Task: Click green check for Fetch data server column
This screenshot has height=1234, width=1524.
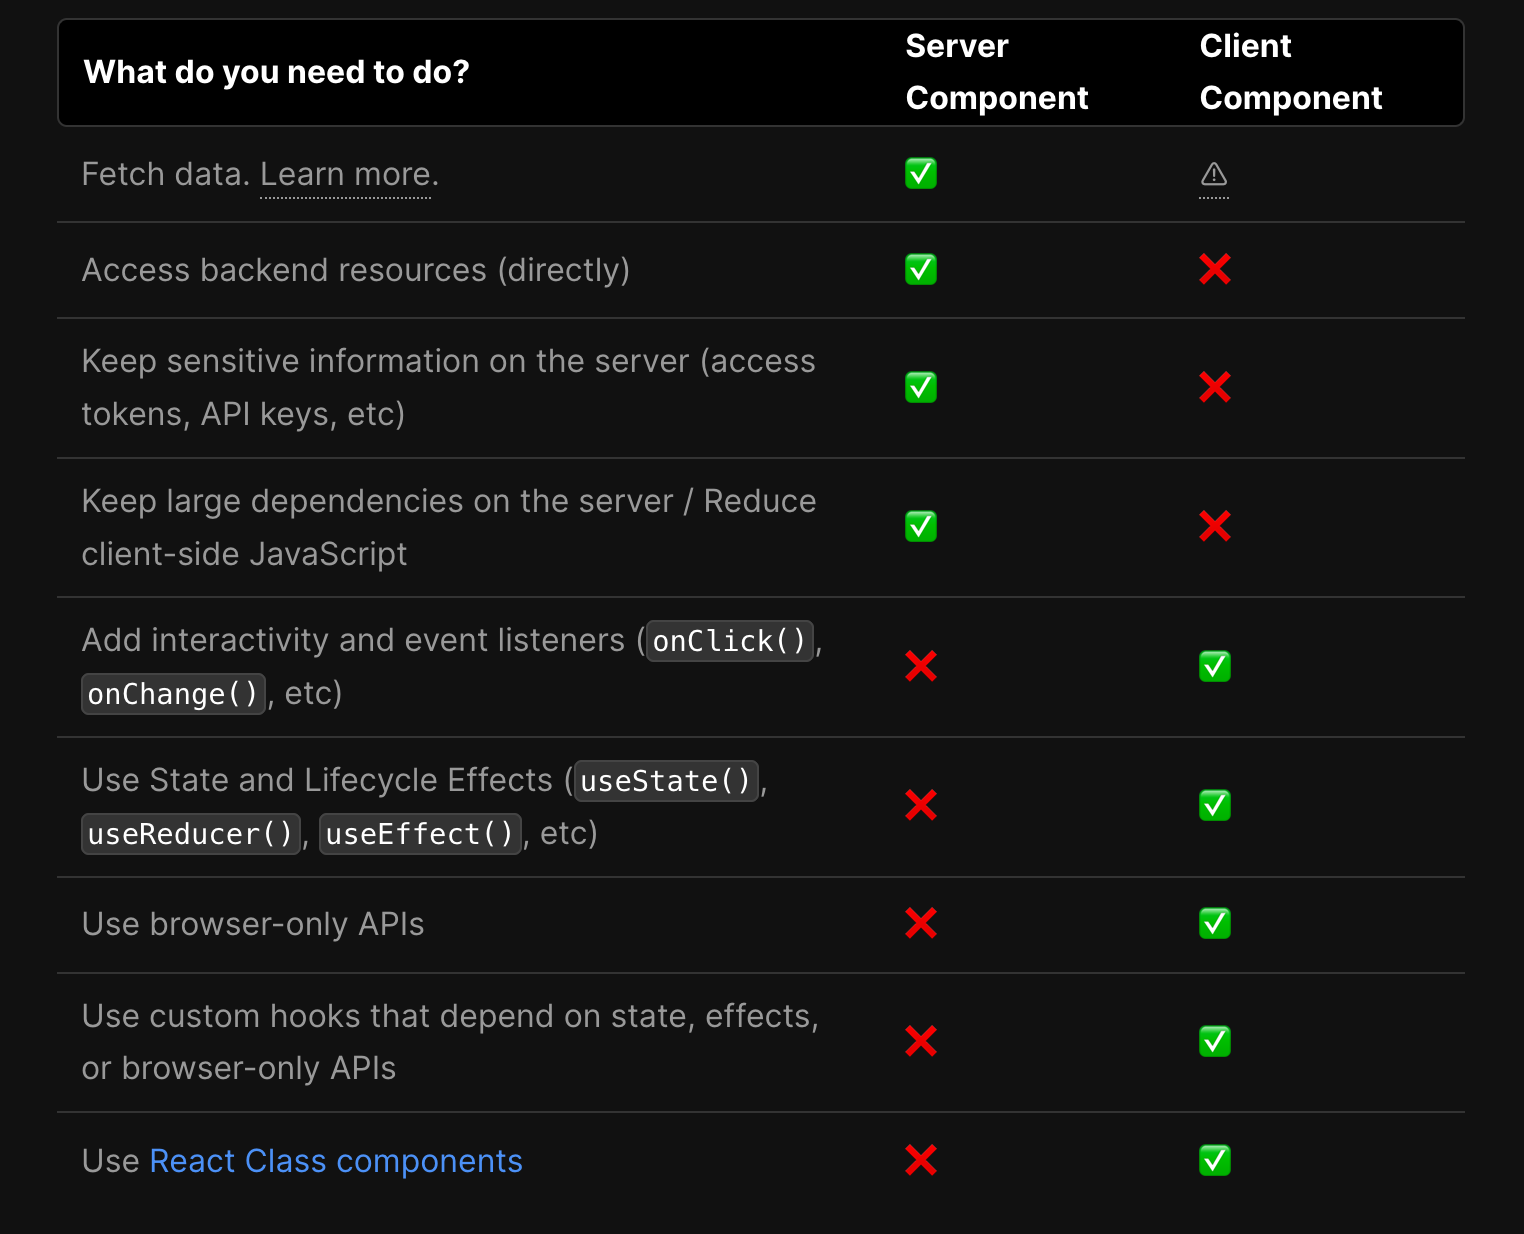Action: (x=921, y=174)
